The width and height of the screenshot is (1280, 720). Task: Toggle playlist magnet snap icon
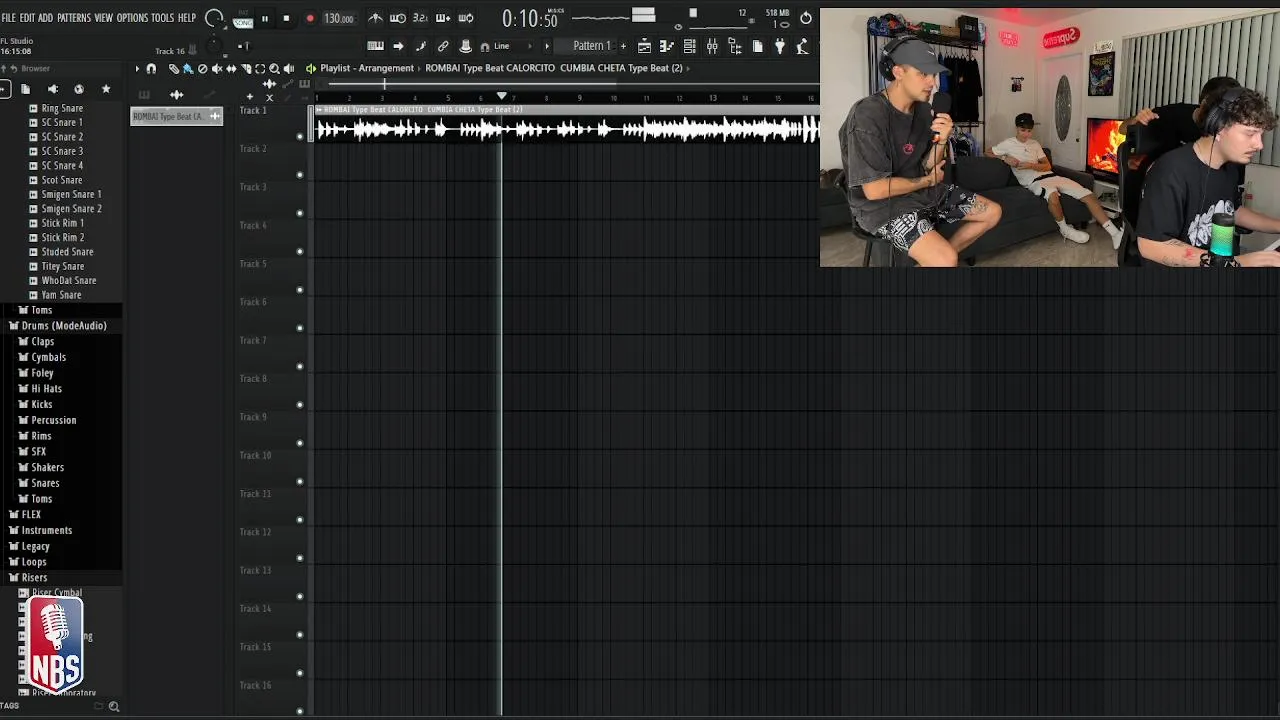point(151,68)
